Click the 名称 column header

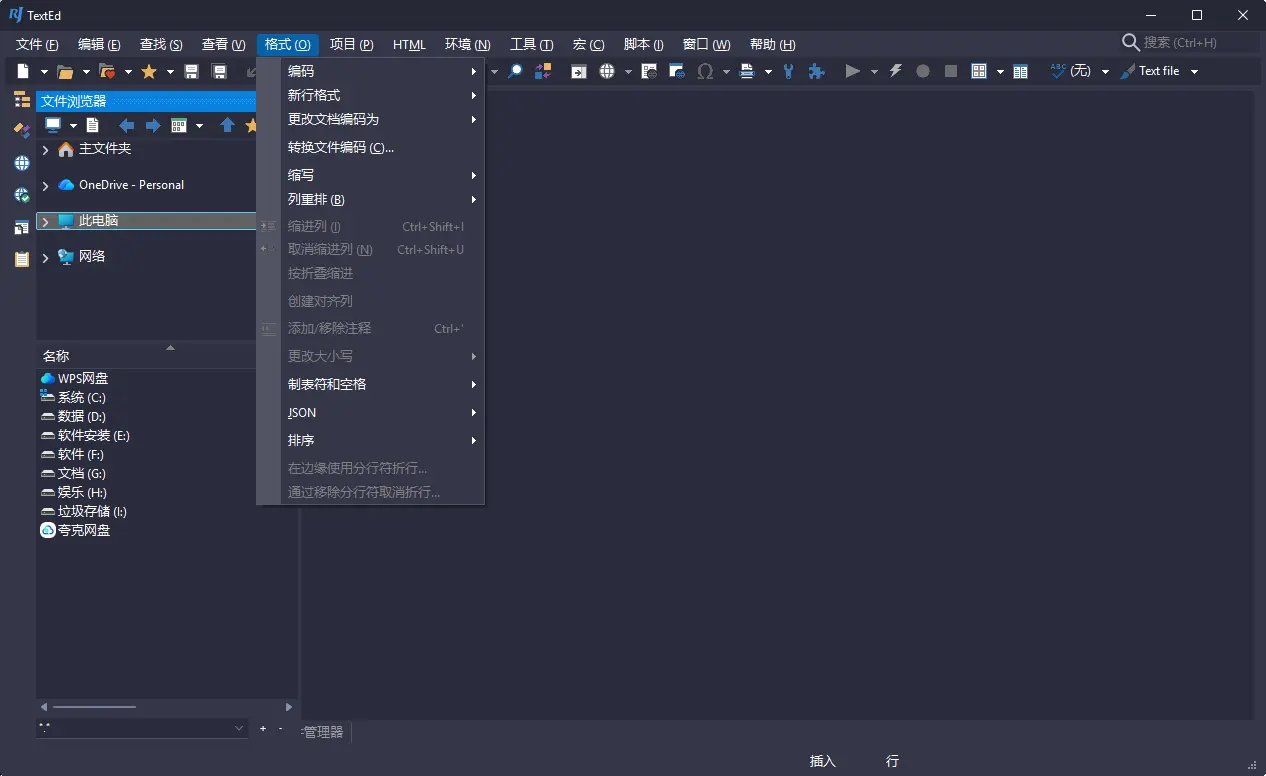point(56,356)
